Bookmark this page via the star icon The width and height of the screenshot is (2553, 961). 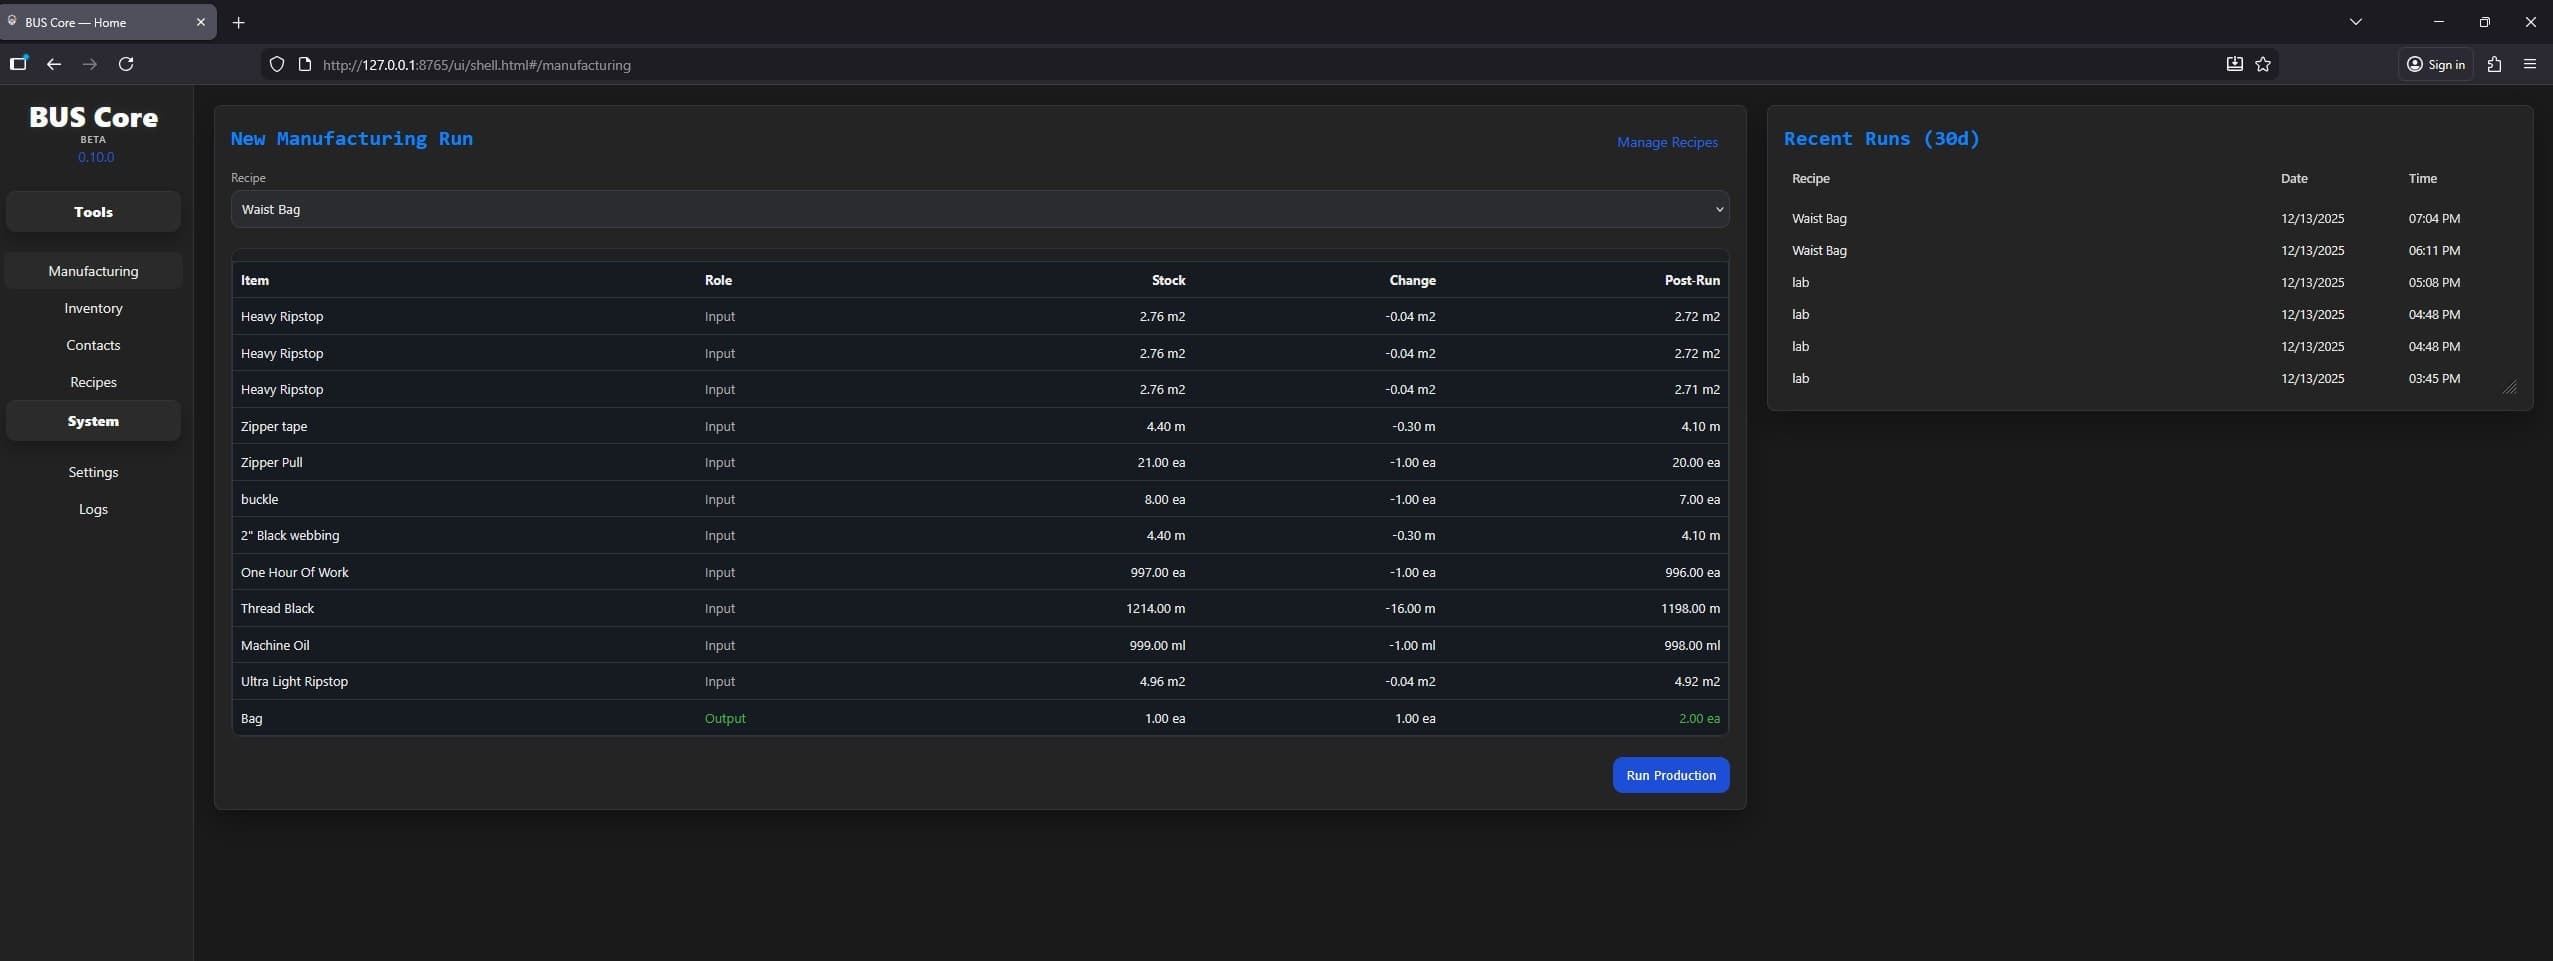tap(2263, 64)
